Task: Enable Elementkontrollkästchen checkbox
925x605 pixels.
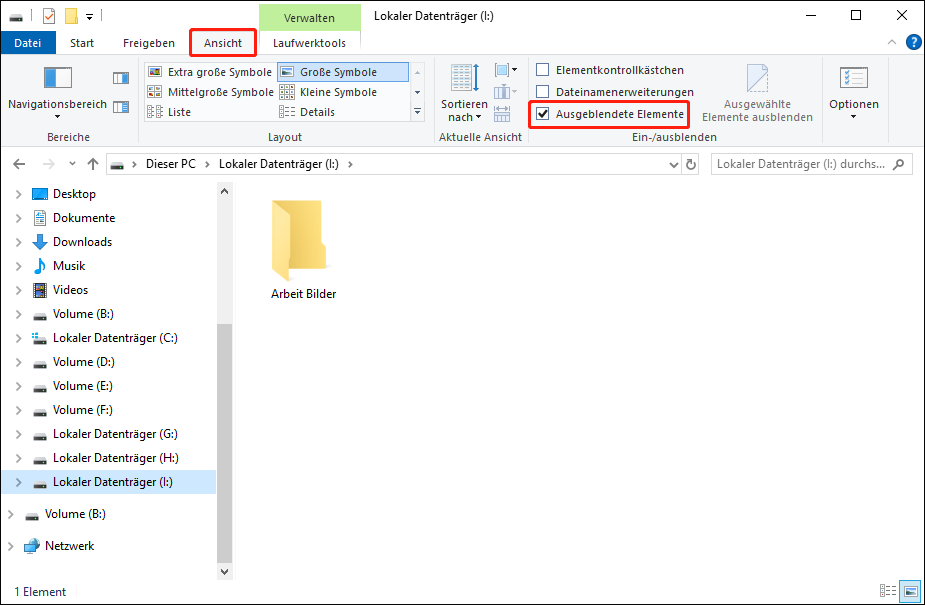Action: coord(543,70)
